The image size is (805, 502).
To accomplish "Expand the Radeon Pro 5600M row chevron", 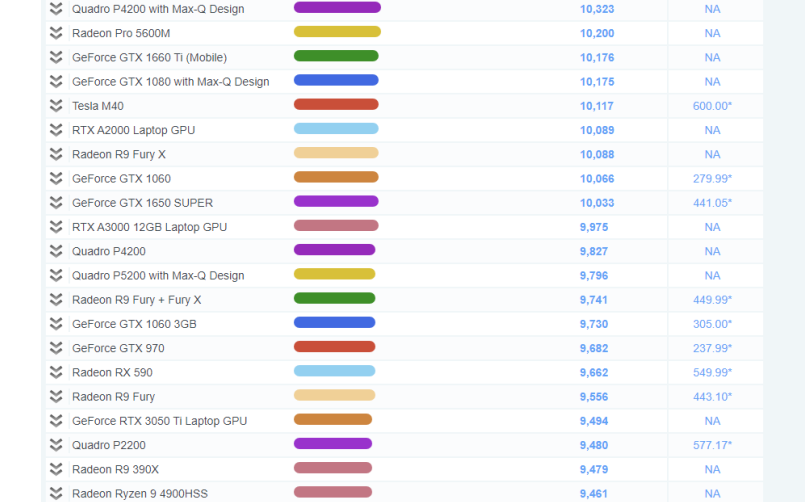I will coord(56,33).
